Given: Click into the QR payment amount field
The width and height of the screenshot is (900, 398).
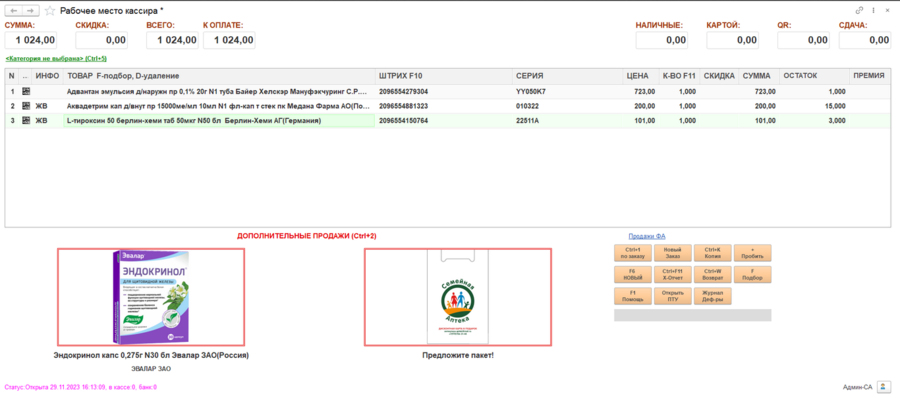Looking at the screenshot, I should click(803, 40).
